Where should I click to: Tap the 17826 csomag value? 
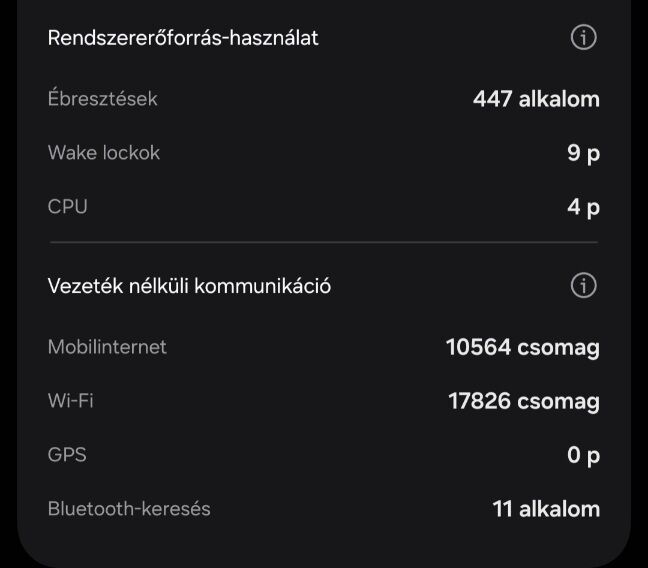click(523, 401)
